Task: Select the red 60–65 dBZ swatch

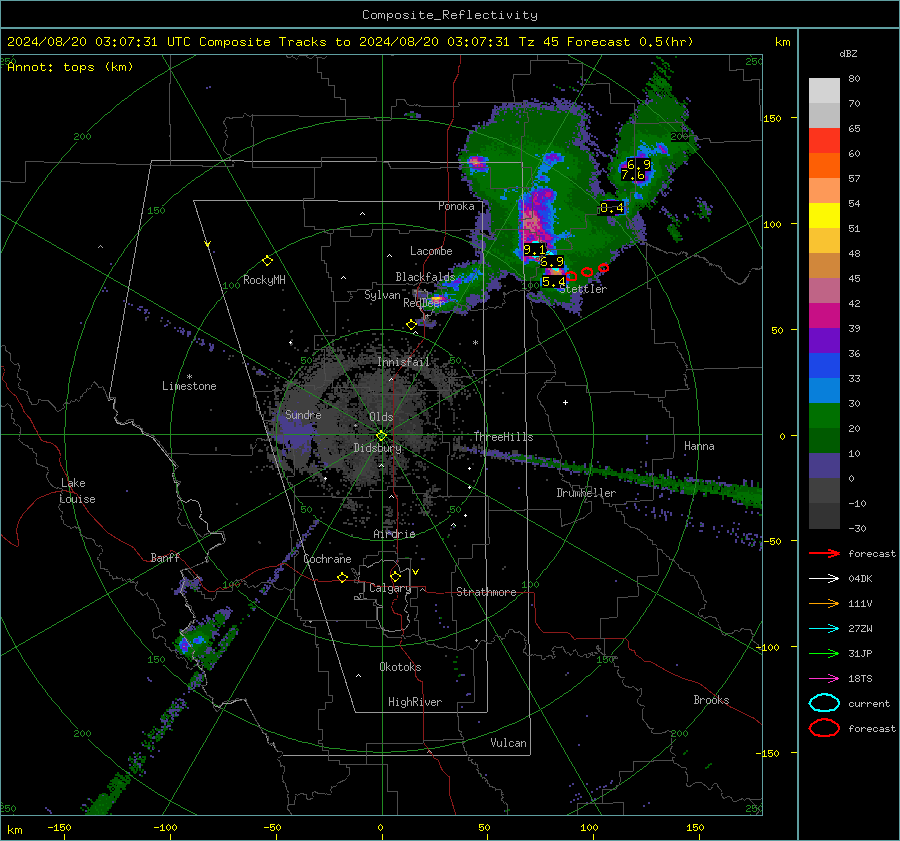Action: [824, 141]
